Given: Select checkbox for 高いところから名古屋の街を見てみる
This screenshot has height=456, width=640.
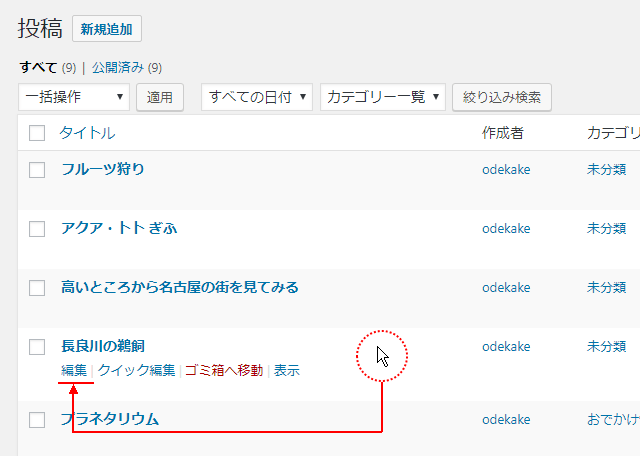Looking at the screenshot, I should click(x=37, y=288).
